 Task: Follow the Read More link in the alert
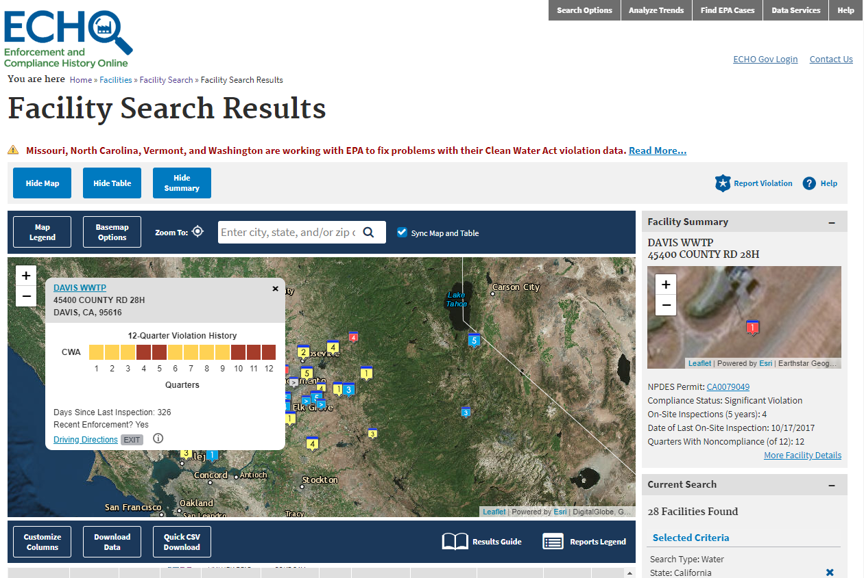pos(657,150)
